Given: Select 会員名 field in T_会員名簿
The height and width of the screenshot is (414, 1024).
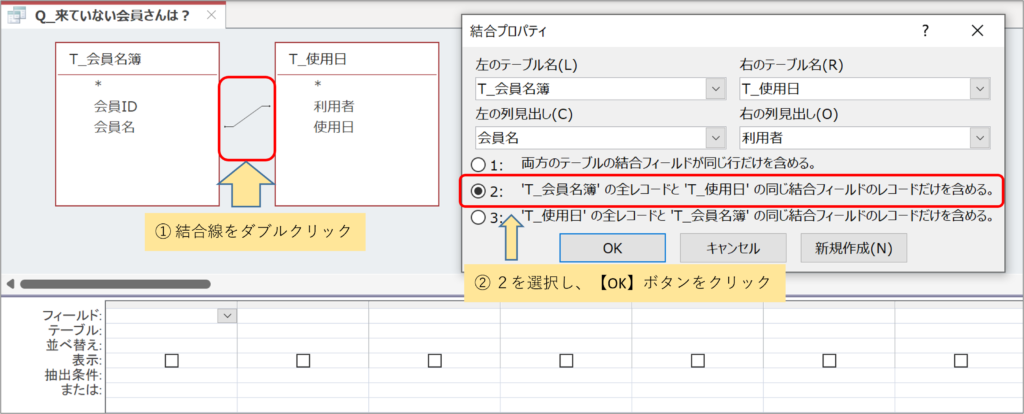Looking at the screenshot, I should pos(115,127).
